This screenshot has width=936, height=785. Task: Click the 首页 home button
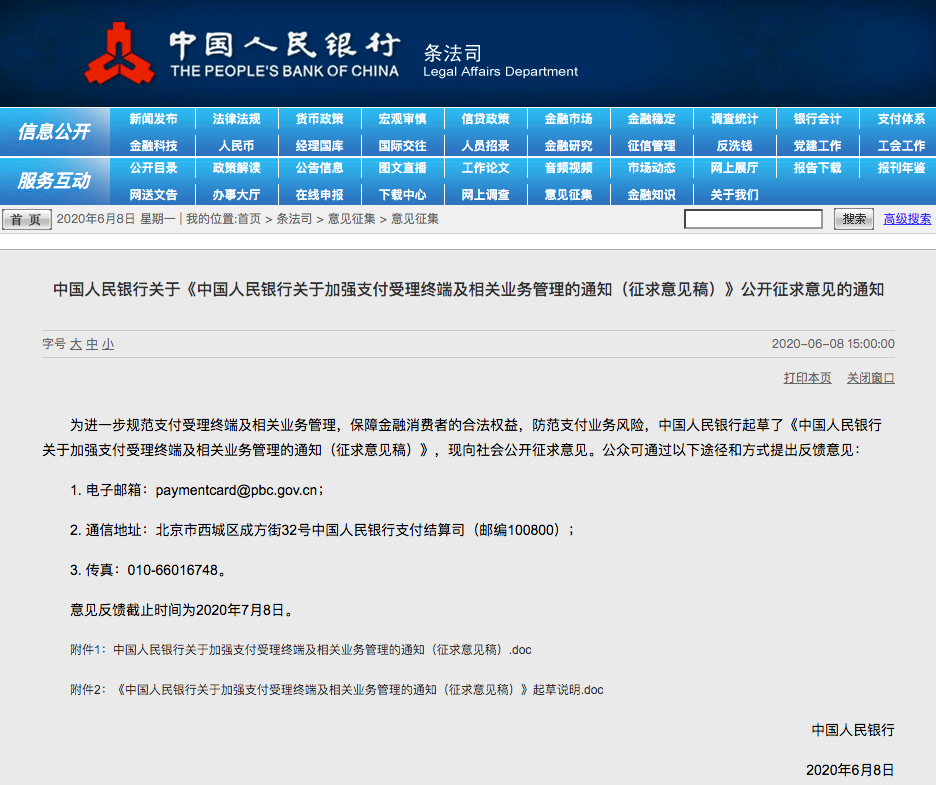27,219
